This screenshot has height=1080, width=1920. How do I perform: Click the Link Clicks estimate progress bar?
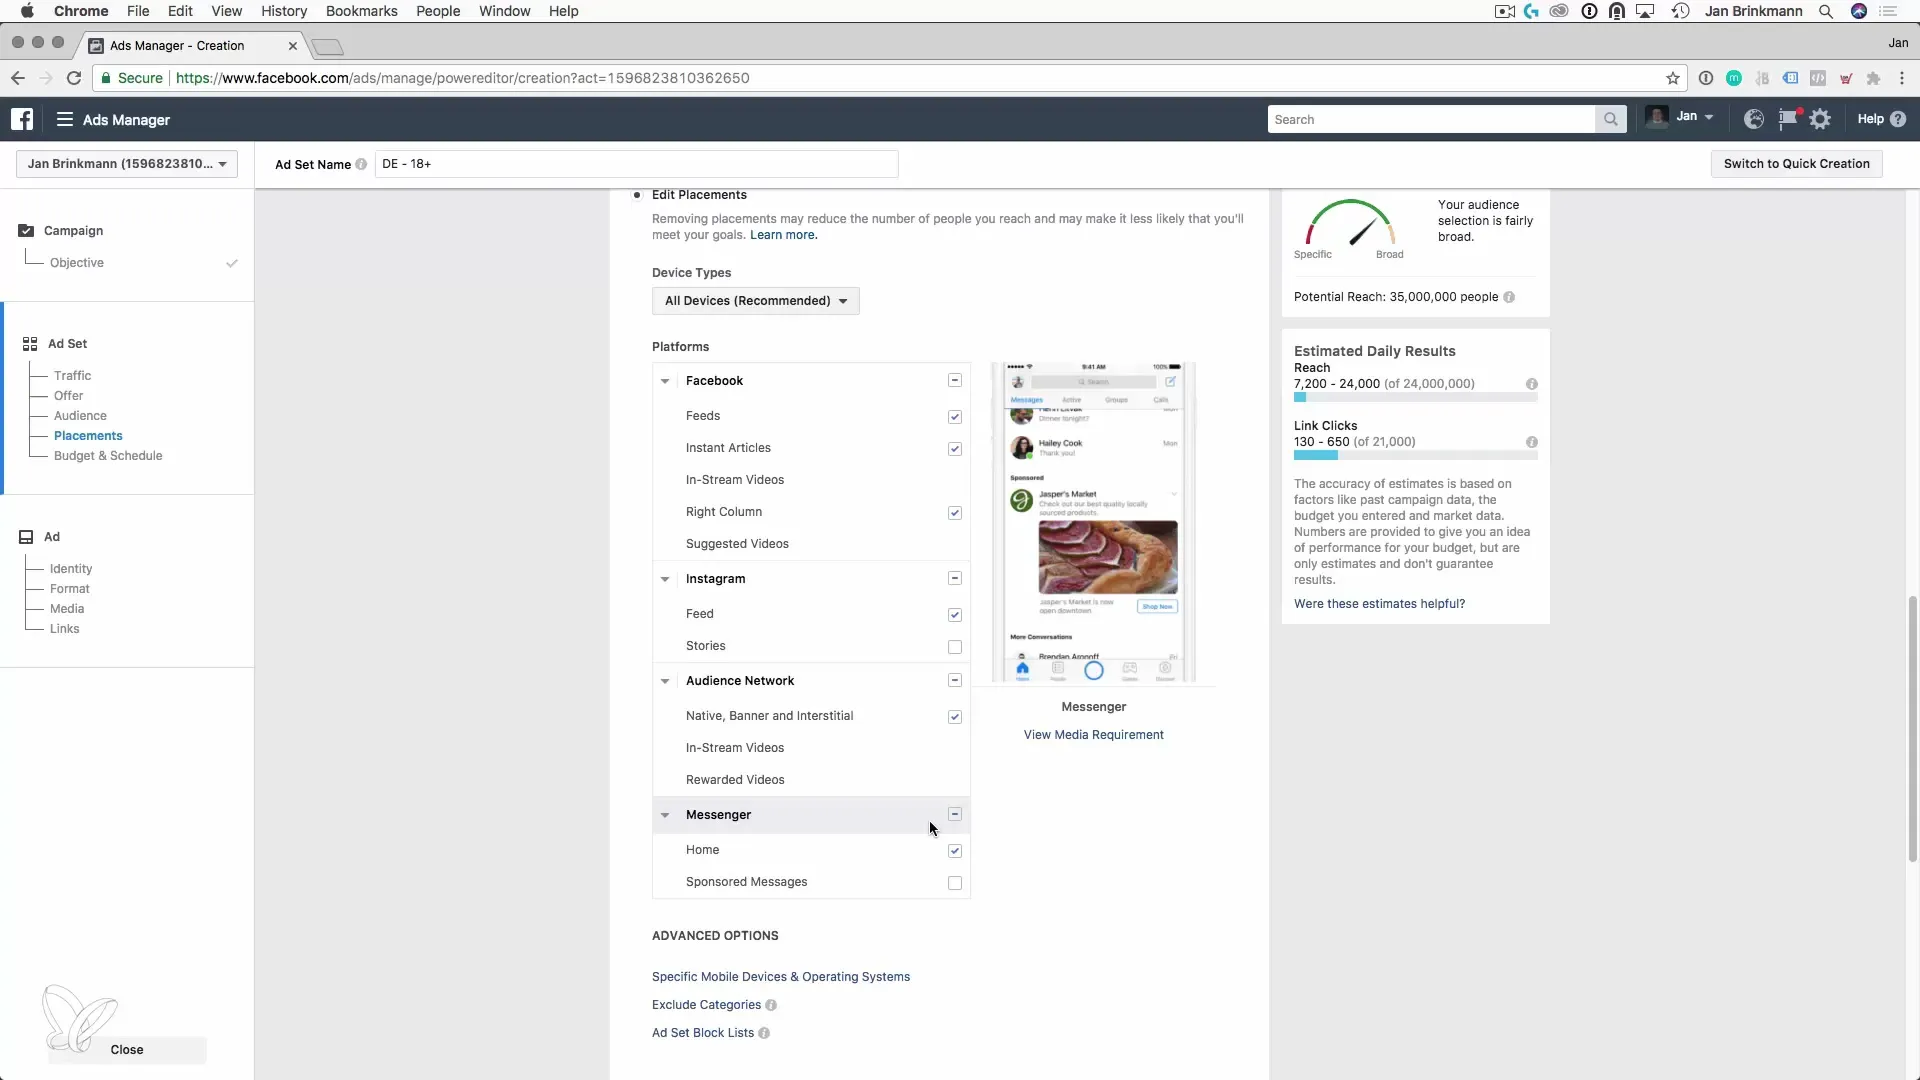[1415, 456]
